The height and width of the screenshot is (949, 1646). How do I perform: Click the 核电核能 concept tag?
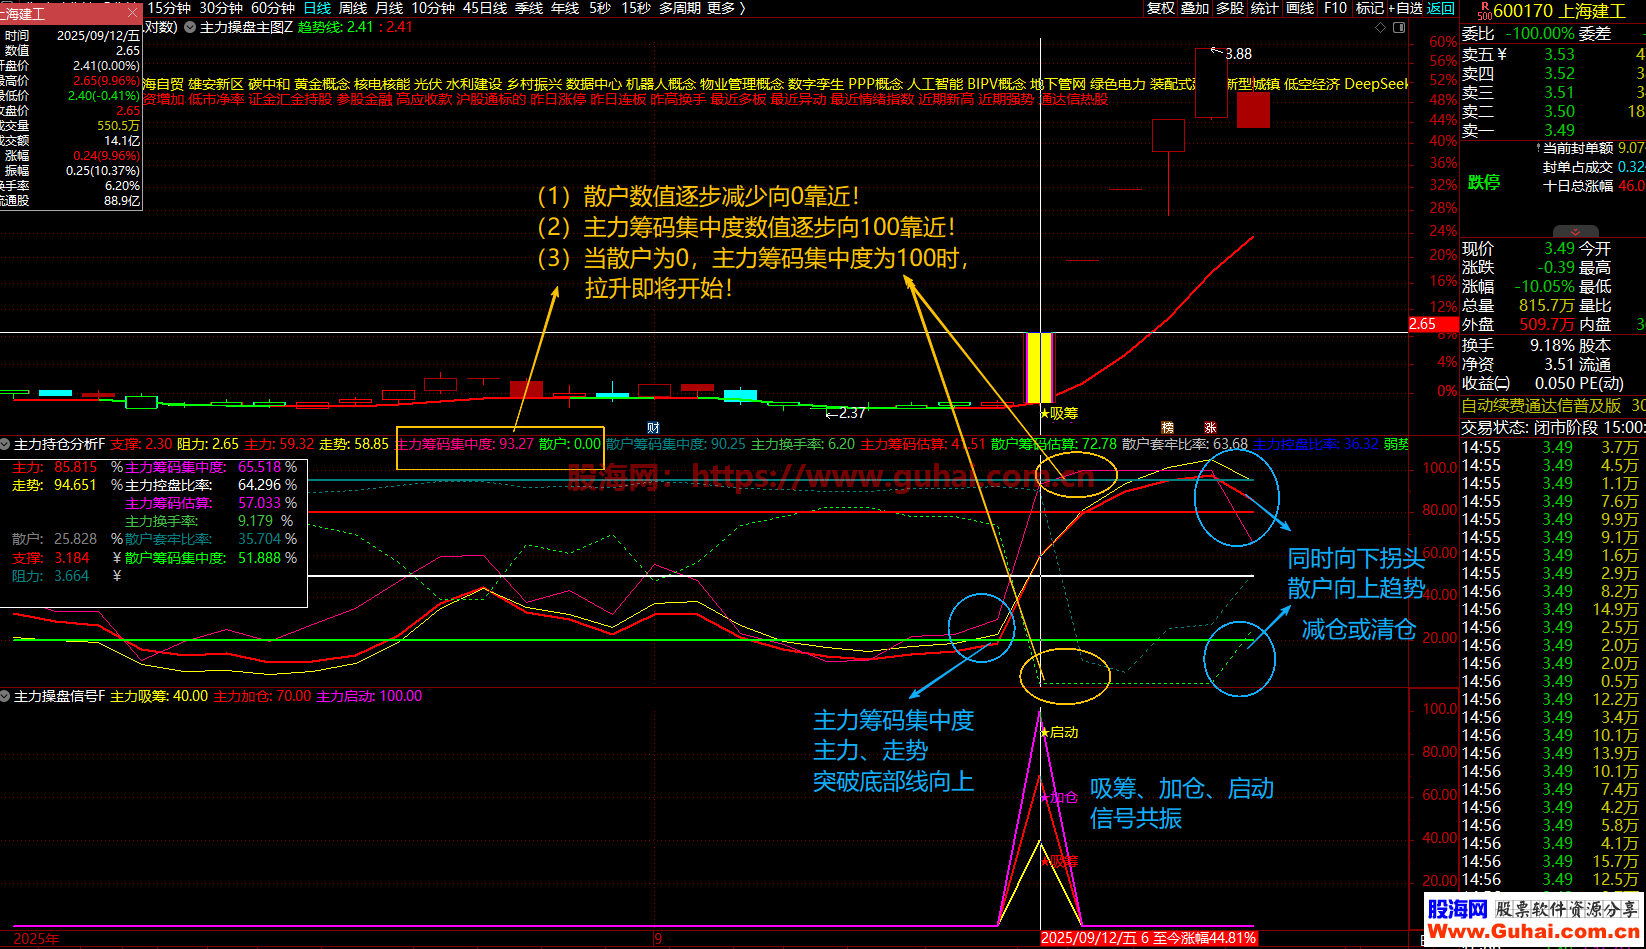tap(382, 84)
